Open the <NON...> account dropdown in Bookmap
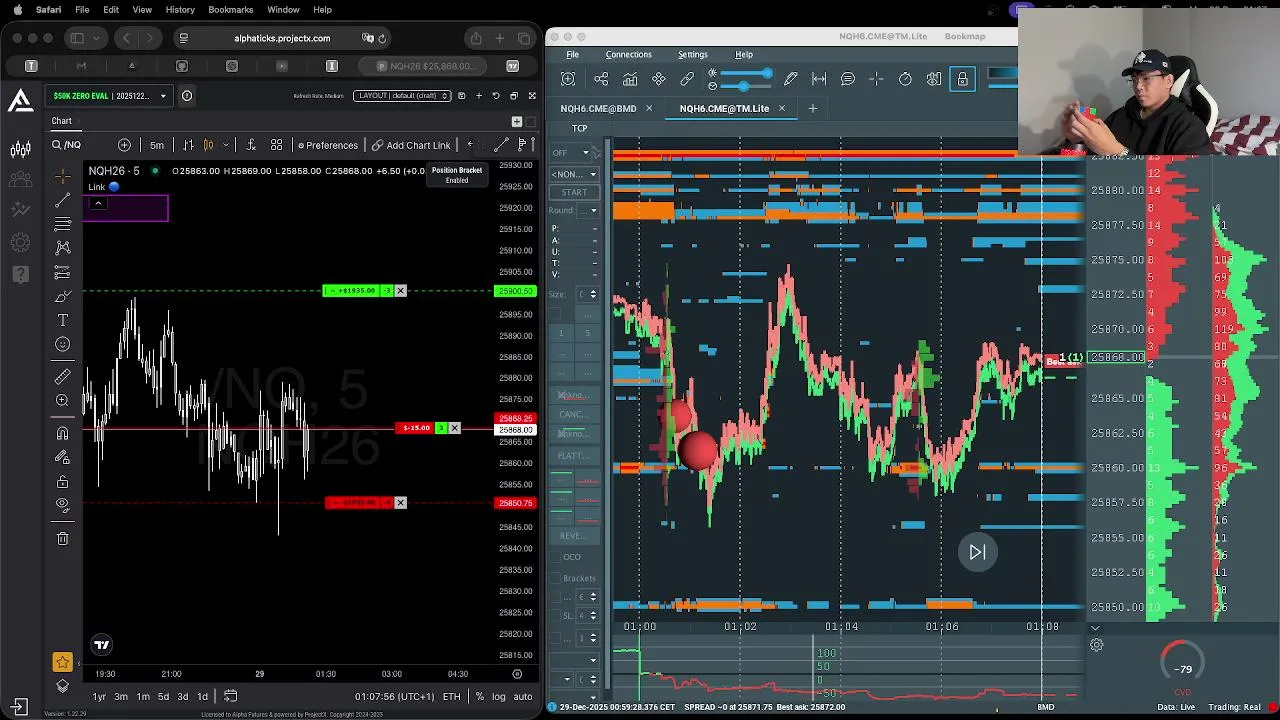The height and width of the screenshot is (720, 1280). click(573, 175)
